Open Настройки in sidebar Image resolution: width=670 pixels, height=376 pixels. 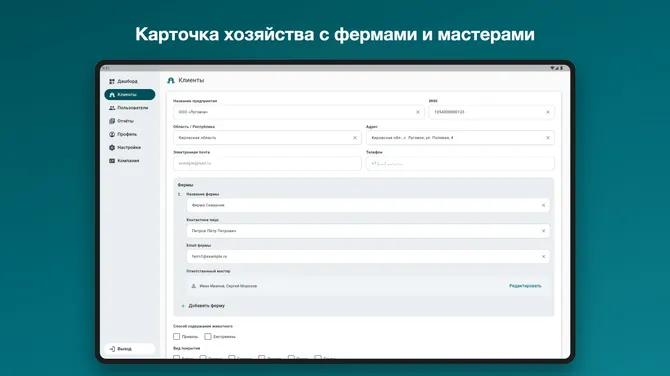(x=129, y=147)
